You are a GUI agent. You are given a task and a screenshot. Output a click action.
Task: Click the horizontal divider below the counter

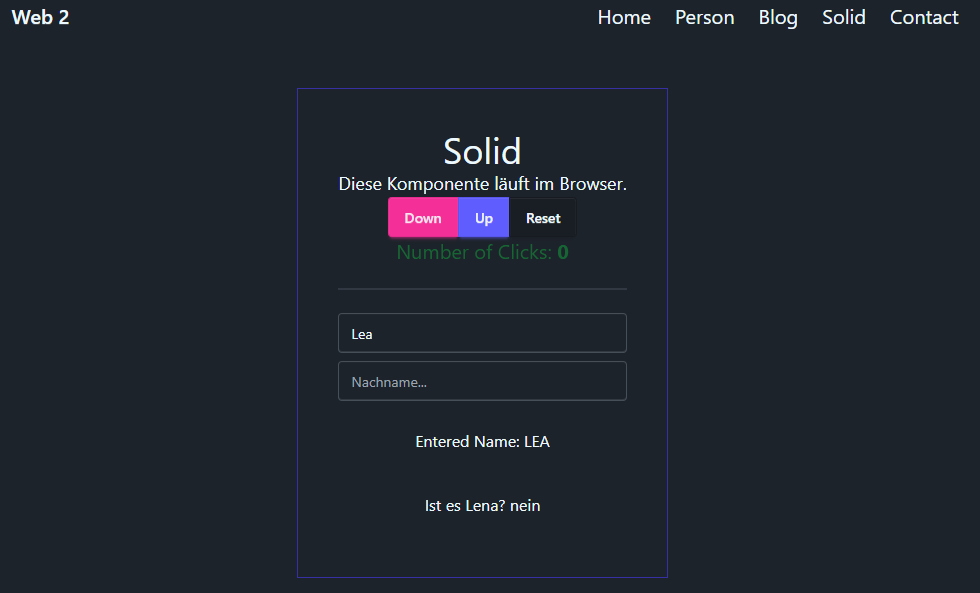(482, 289)
